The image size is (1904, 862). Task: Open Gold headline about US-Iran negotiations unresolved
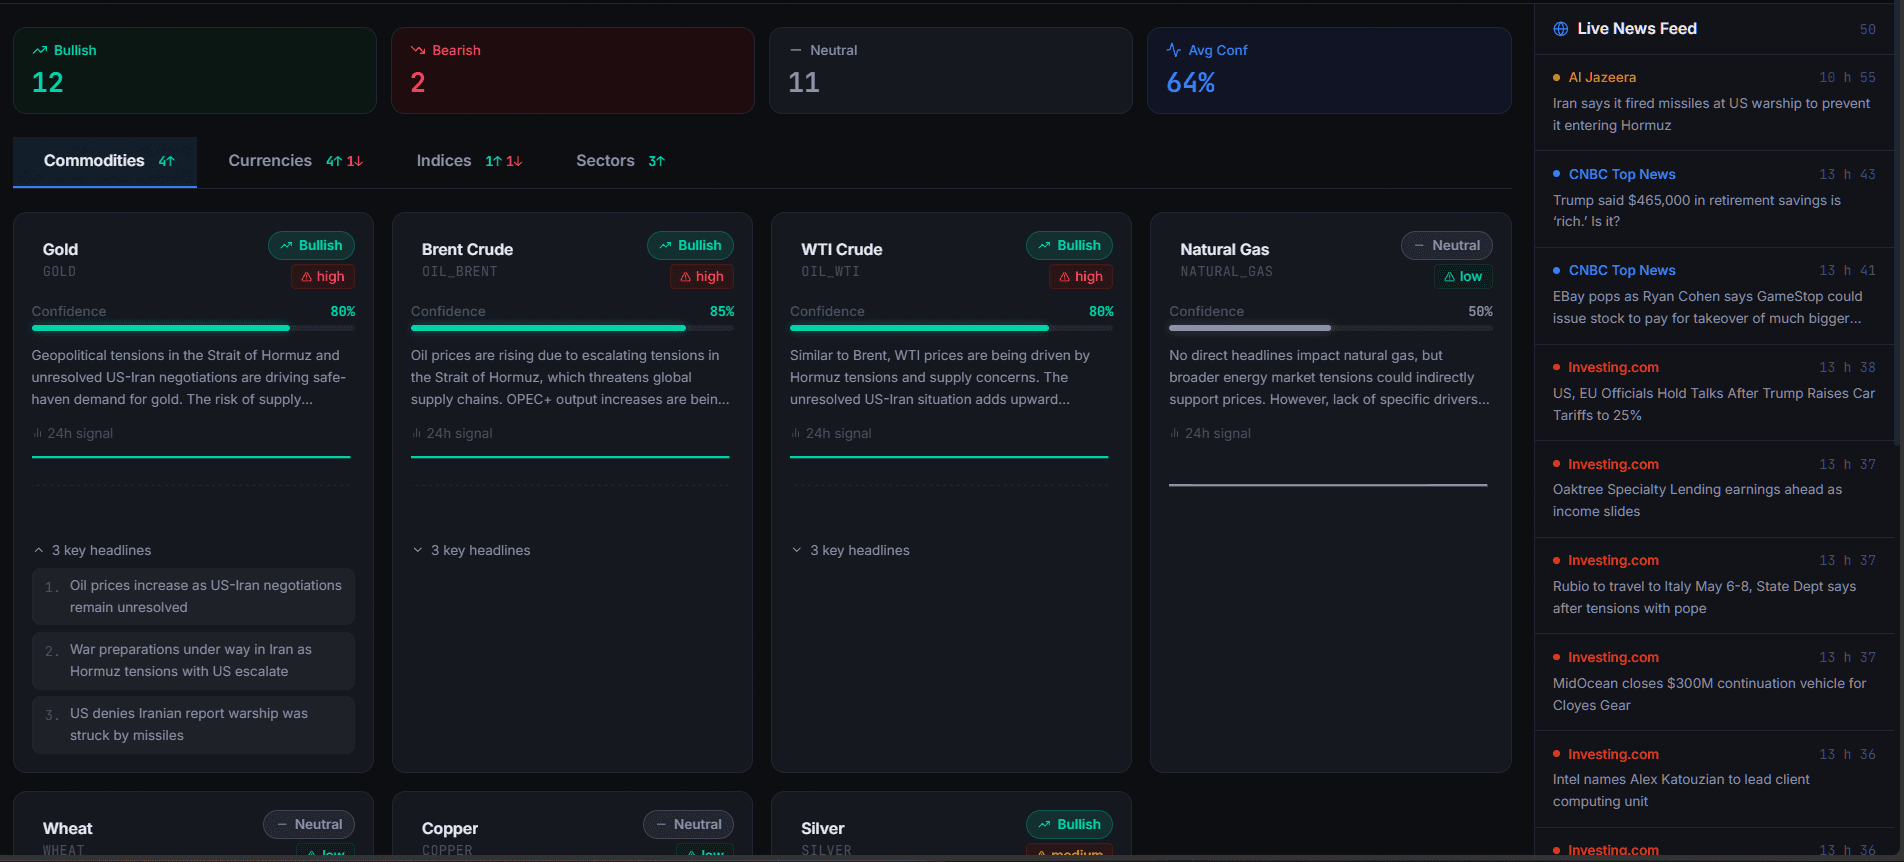193,597
